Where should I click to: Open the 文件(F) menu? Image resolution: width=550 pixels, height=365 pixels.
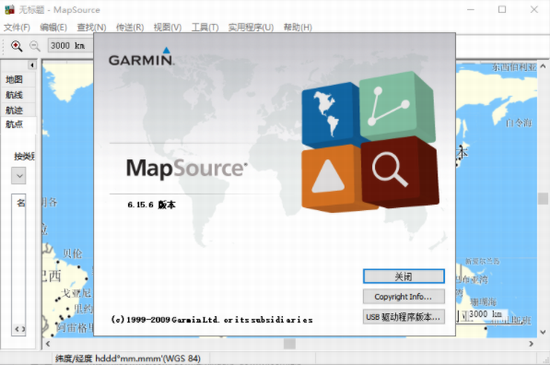coord(16,27)
